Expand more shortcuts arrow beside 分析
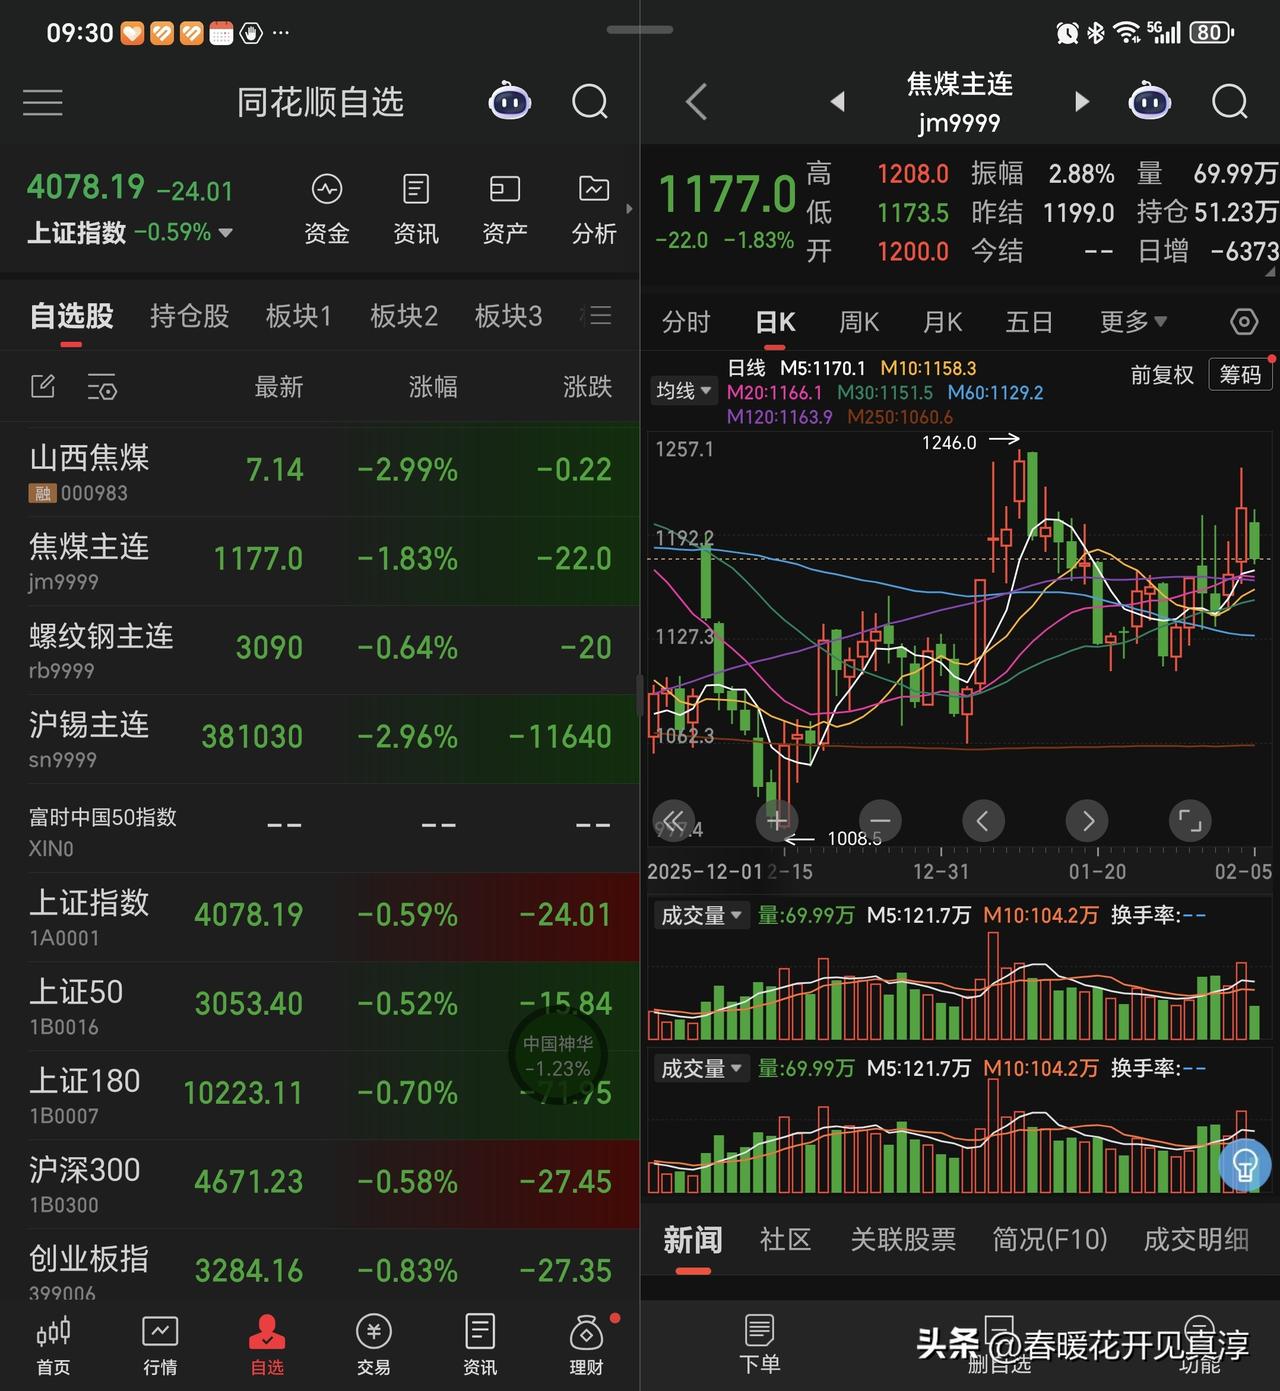This screenshot has width=1280, height=1391. pyautogui.click(x=629, y=209)
